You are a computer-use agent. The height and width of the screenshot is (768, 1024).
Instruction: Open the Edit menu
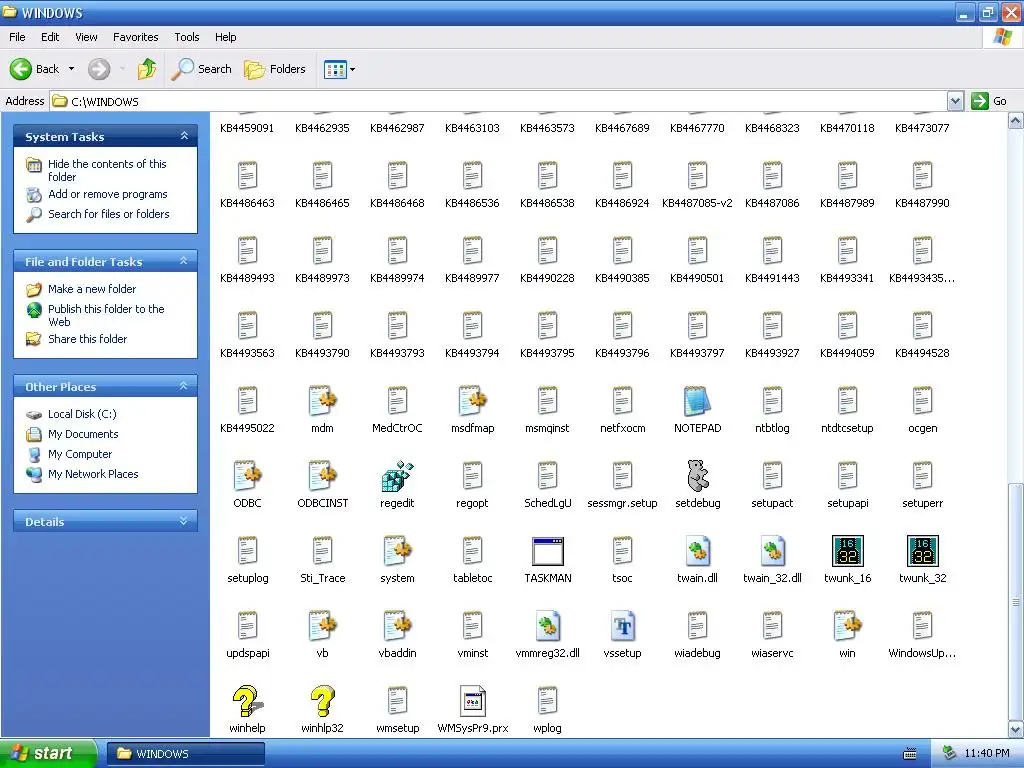click(x=50, y=37)
